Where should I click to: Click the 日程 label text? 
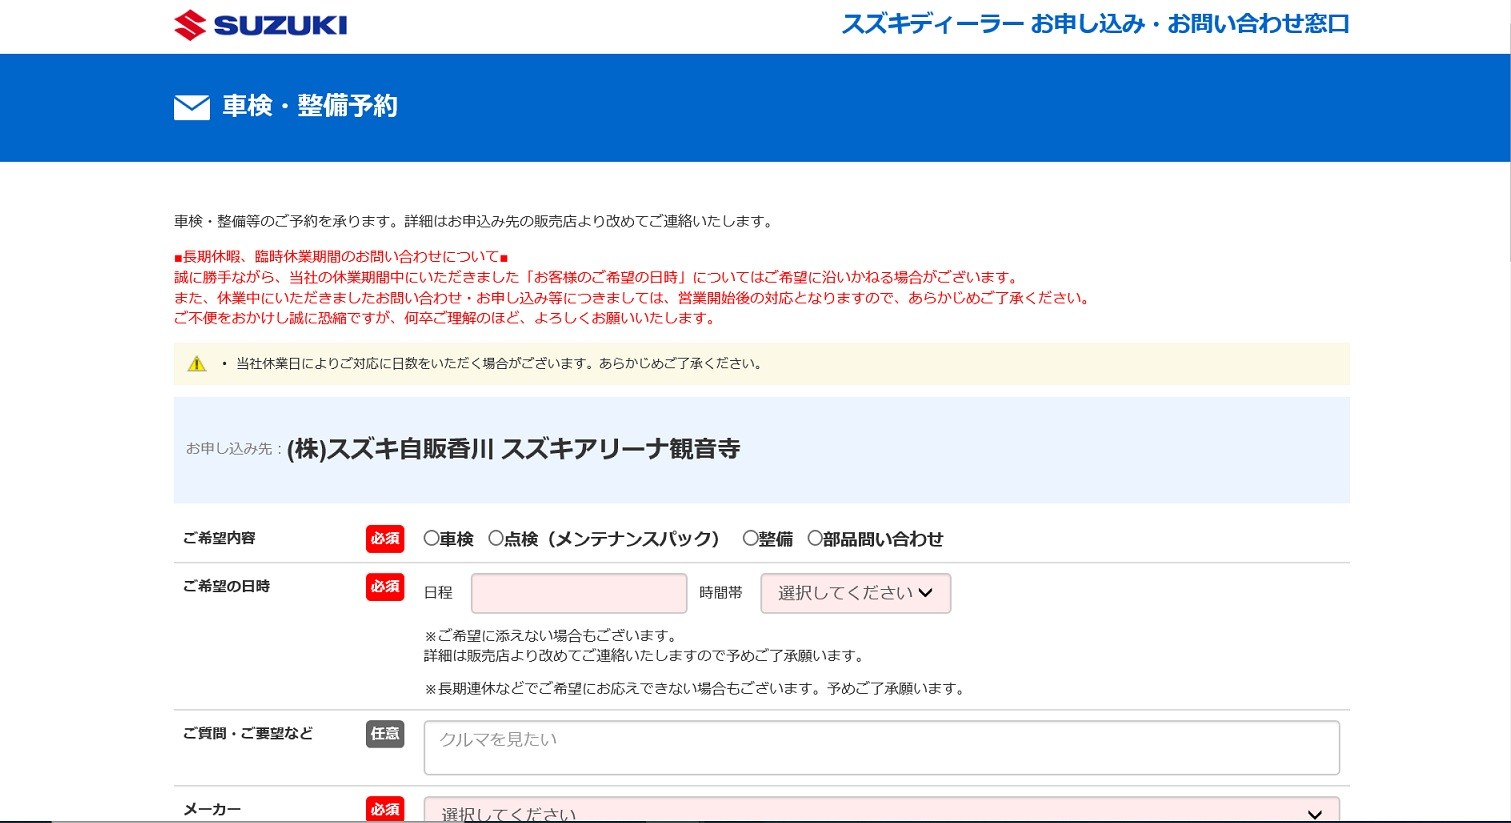(x=438, y=593)
